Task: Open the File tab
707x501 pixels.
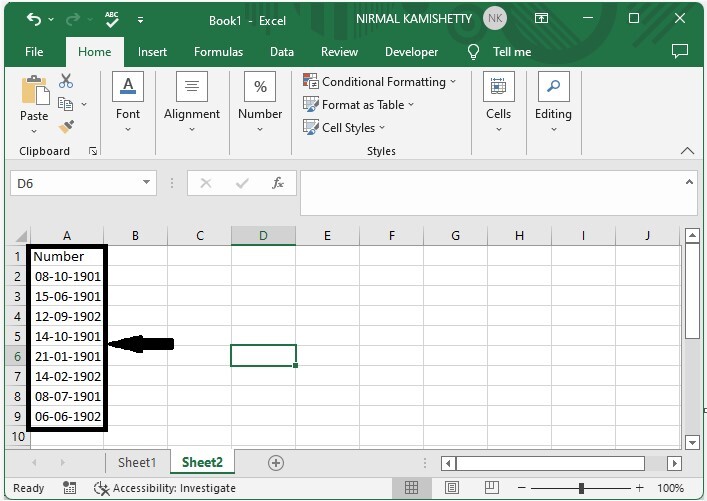Action: [x=34, y=52]
